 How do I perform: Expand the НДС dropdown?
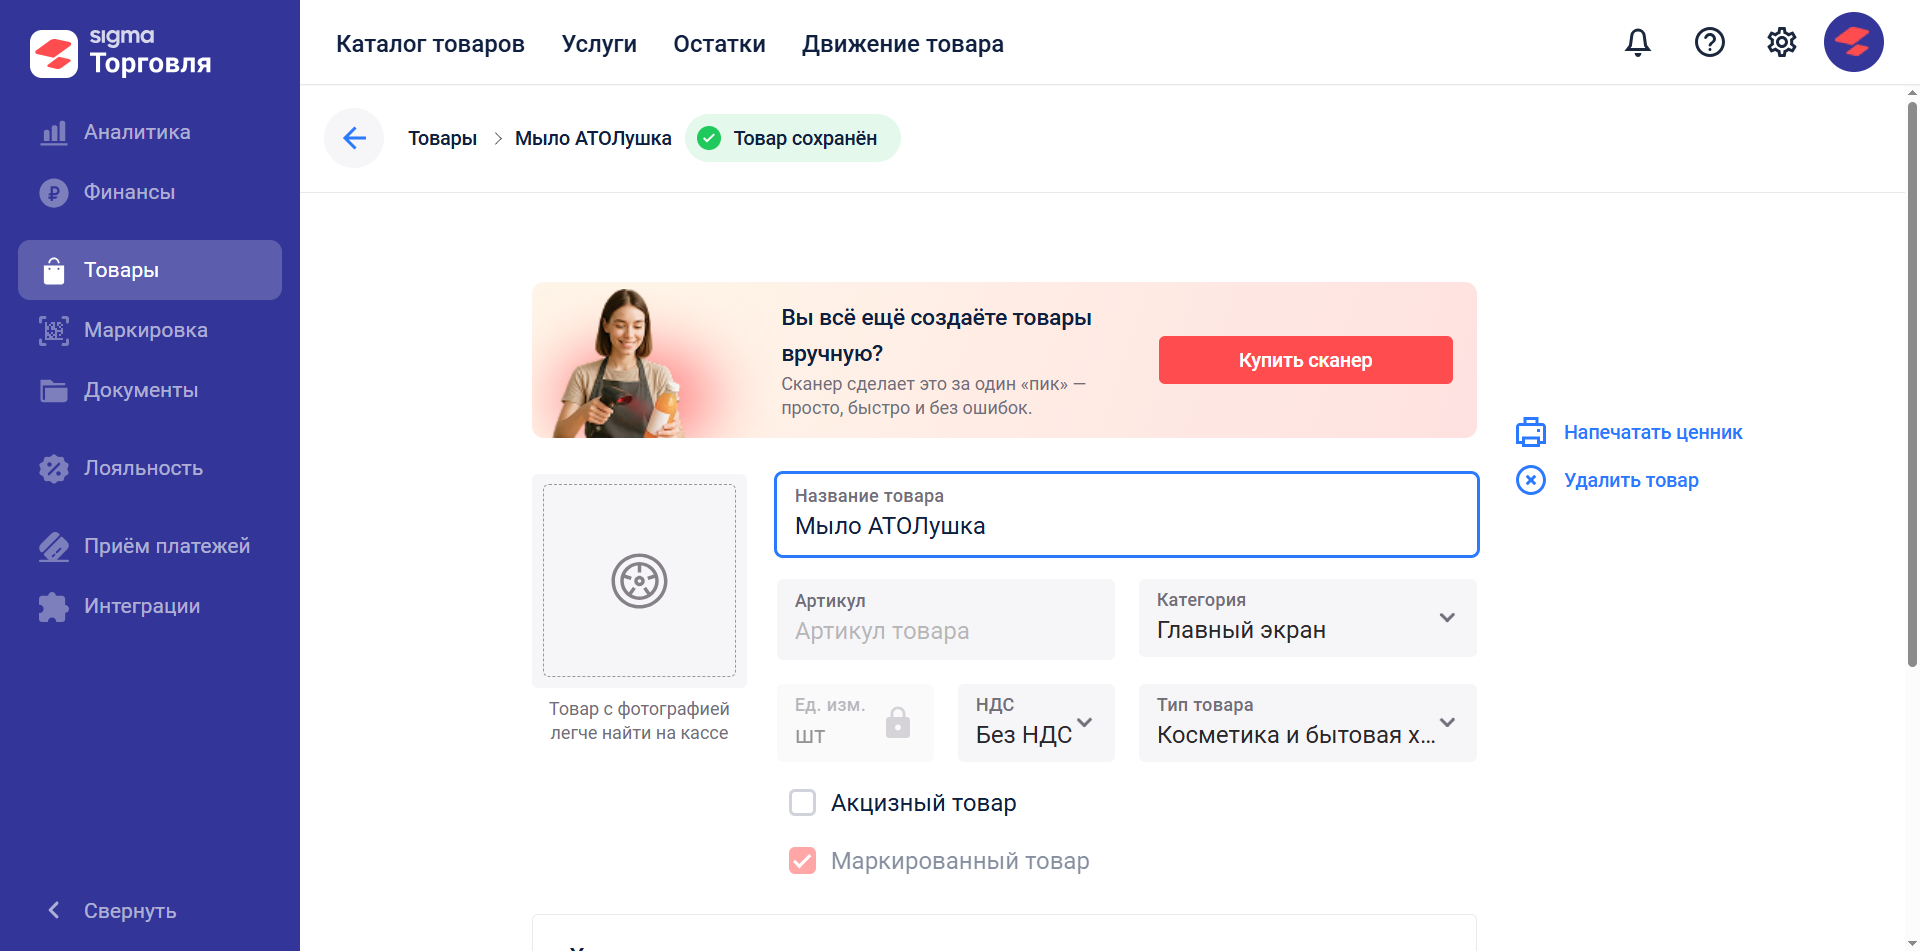[1036, 723]
